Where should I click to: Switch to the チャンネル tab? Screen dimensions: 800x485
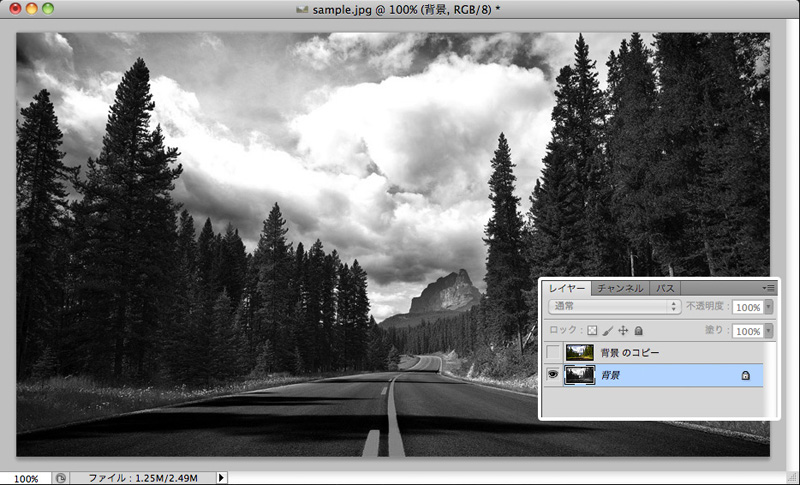[620, 288]
